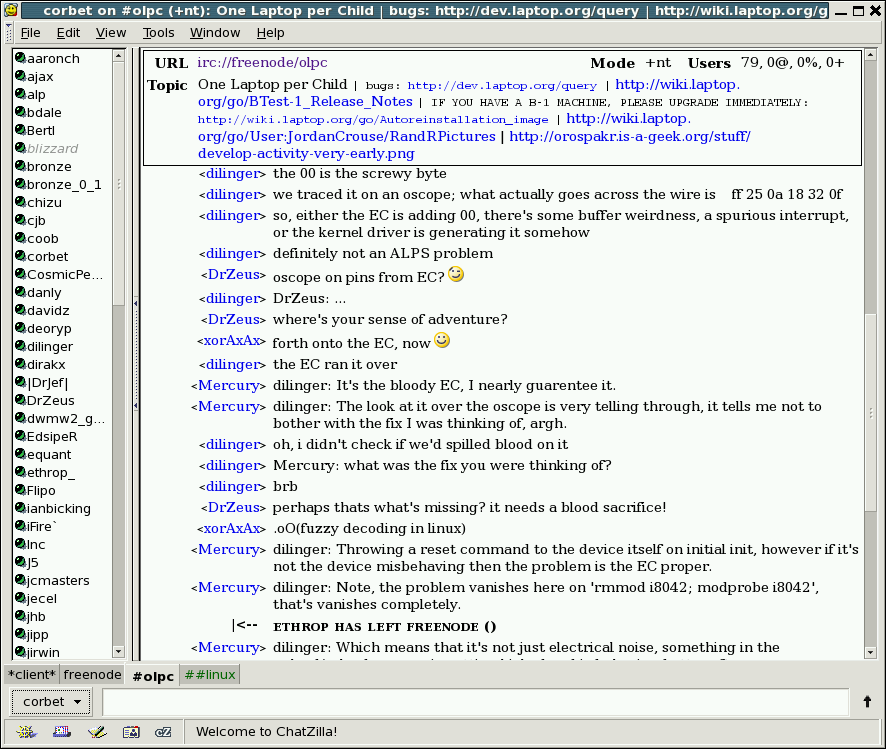This screenshot has height=749, width=886.
Task: Launch Composer from the status bar
Action: (96, 732)
